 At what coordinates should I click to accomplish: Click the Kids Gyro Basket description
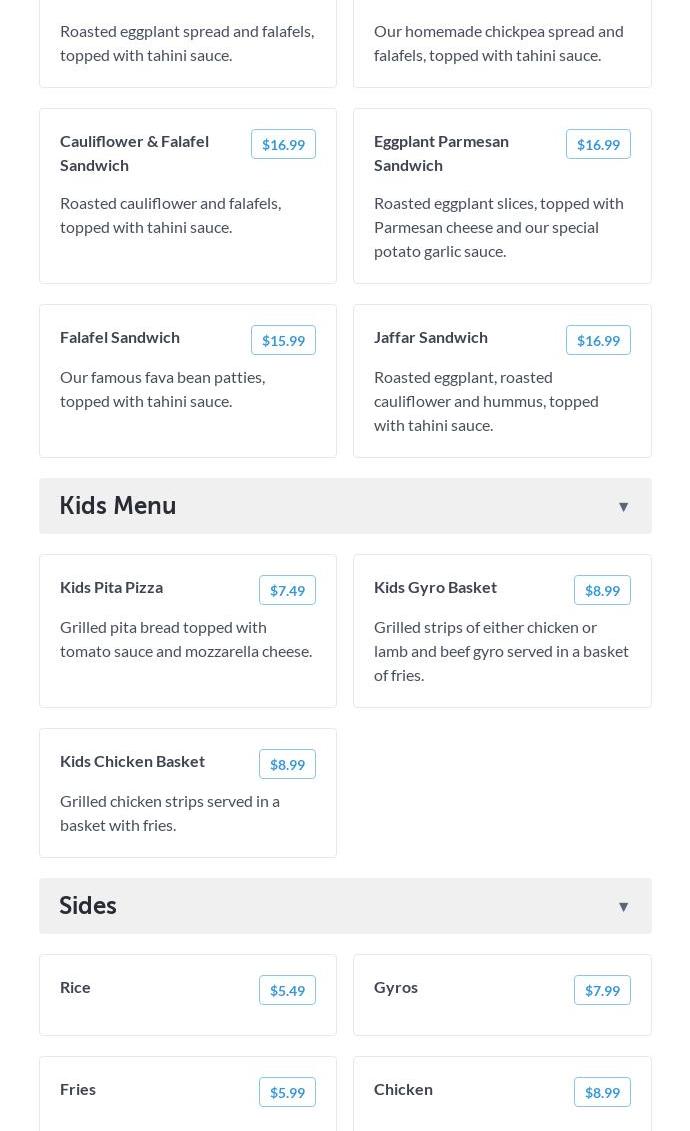(501, 651)
